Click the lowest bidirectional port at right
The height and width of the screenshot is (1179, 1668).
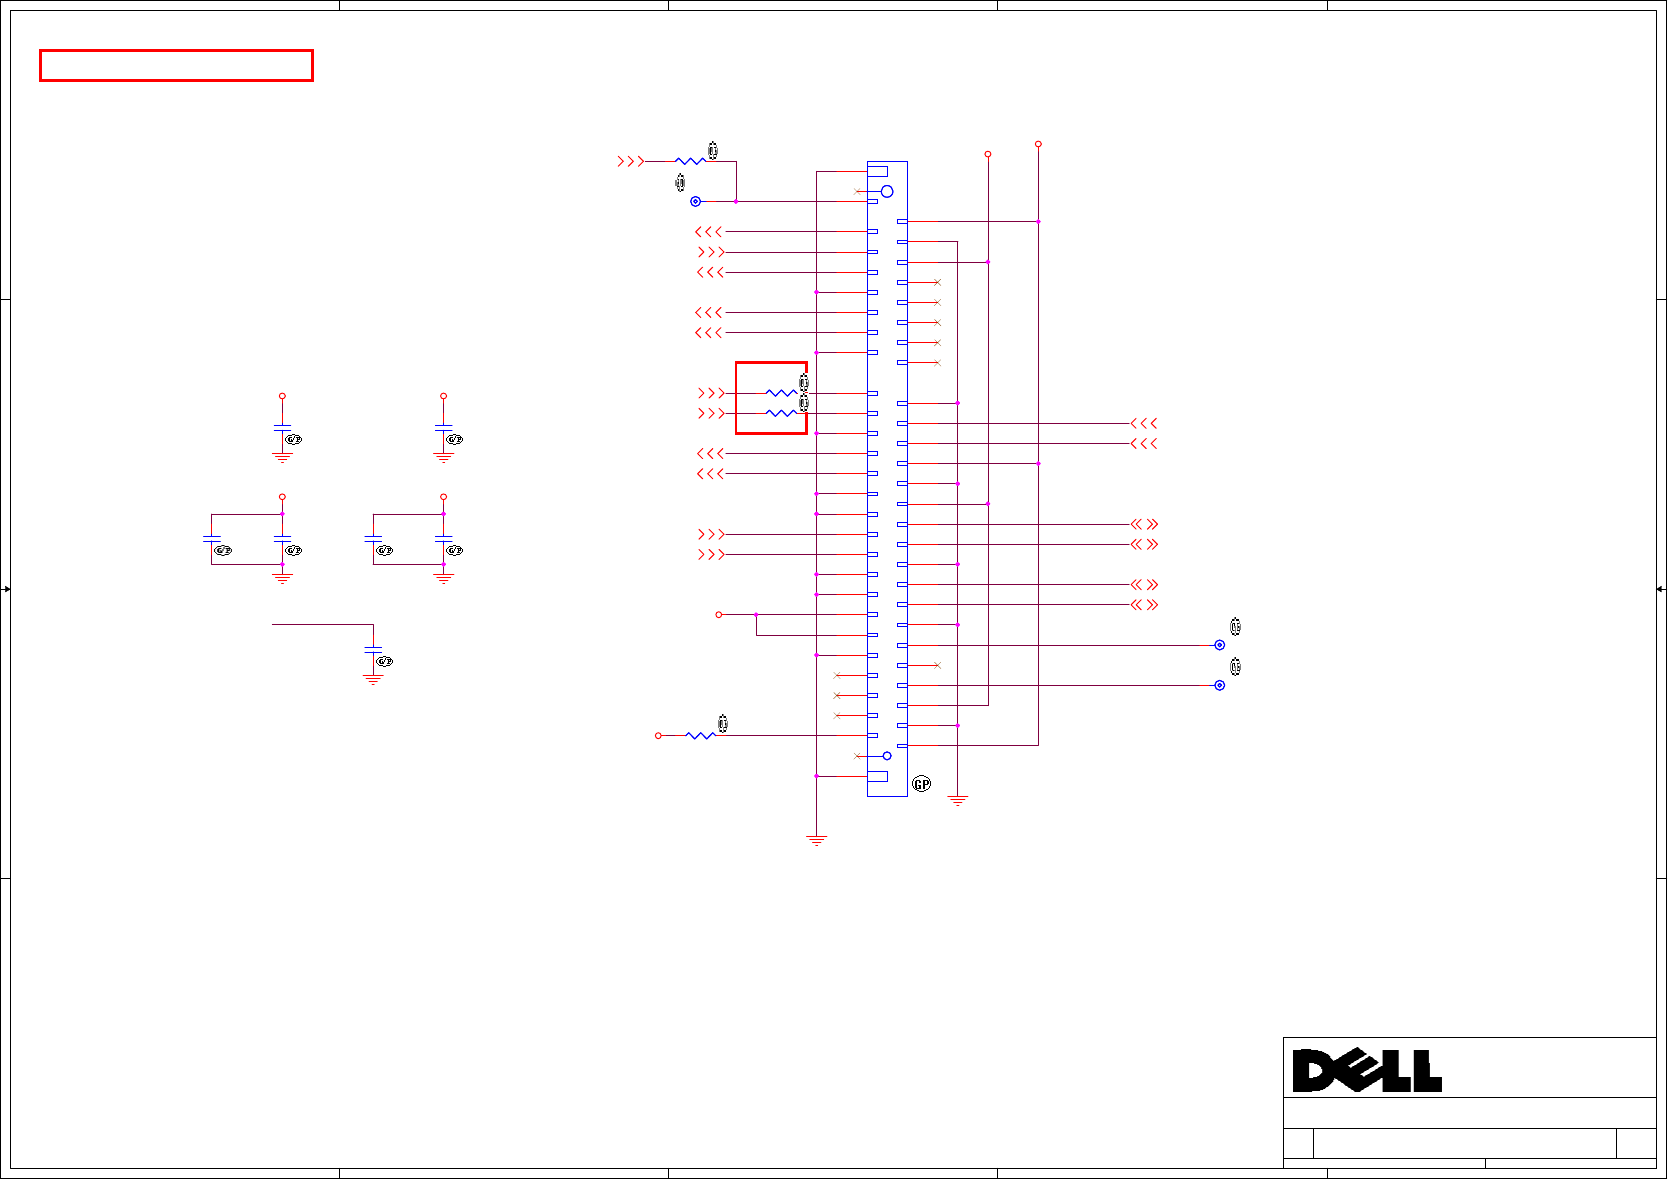tap(1144, 605)
